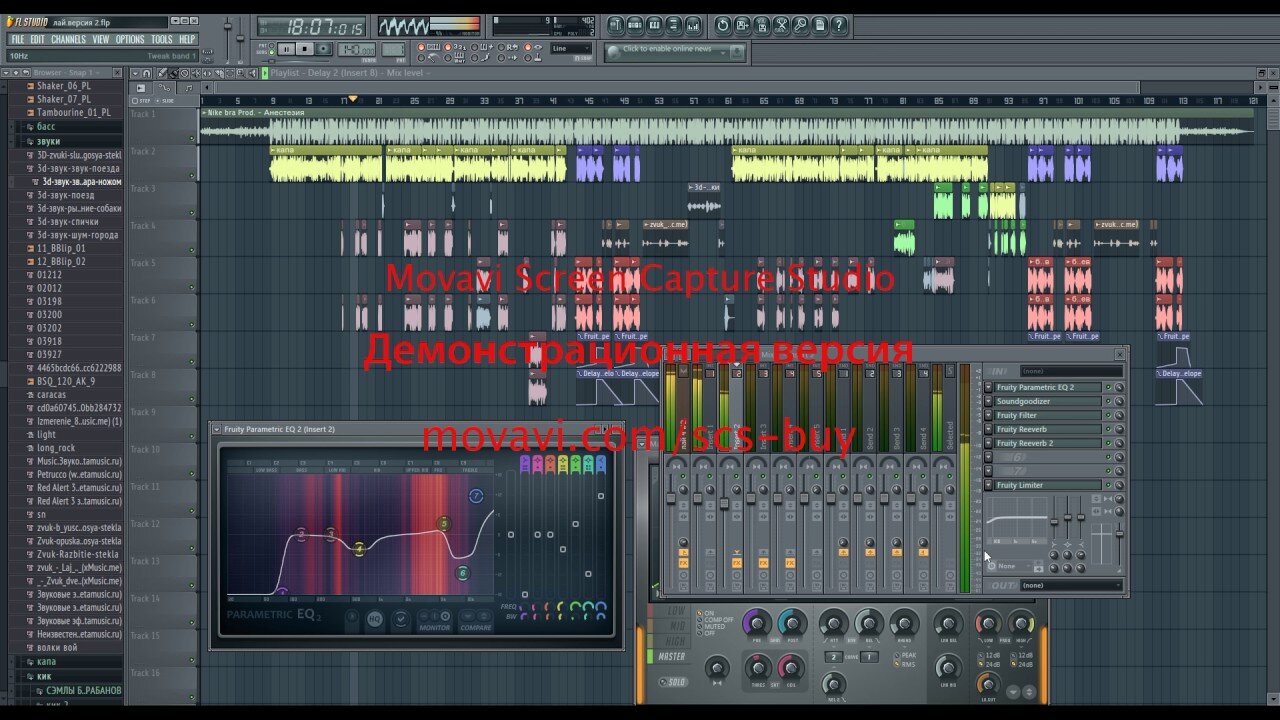Image resolution: width=1280 pixels, height=720 pixels.
Task: Click the Master channel volume fader in mixer
Action: tap(671, 499)
